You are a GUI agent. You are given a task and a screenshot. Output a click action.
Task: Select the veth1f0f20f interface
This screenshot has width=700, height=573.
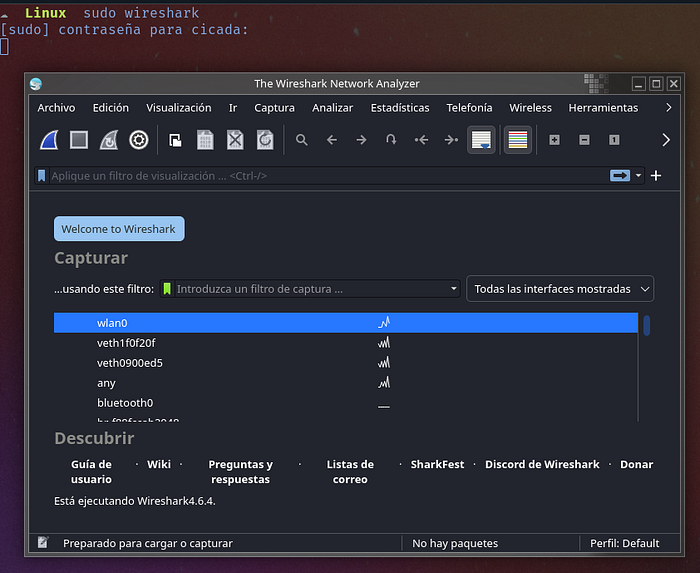pyautogui.click(x=346, y=343)
